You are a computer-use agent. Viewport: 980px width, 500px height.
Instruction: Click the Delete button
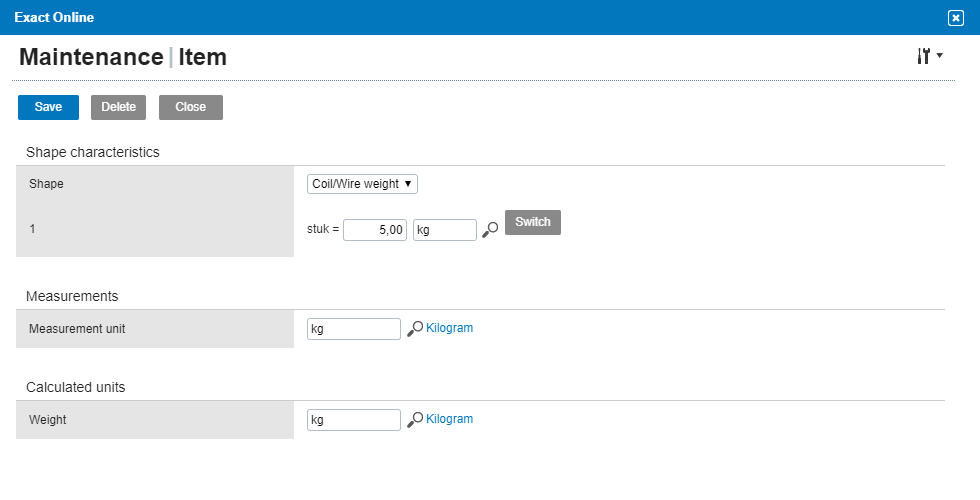point(118,107)
